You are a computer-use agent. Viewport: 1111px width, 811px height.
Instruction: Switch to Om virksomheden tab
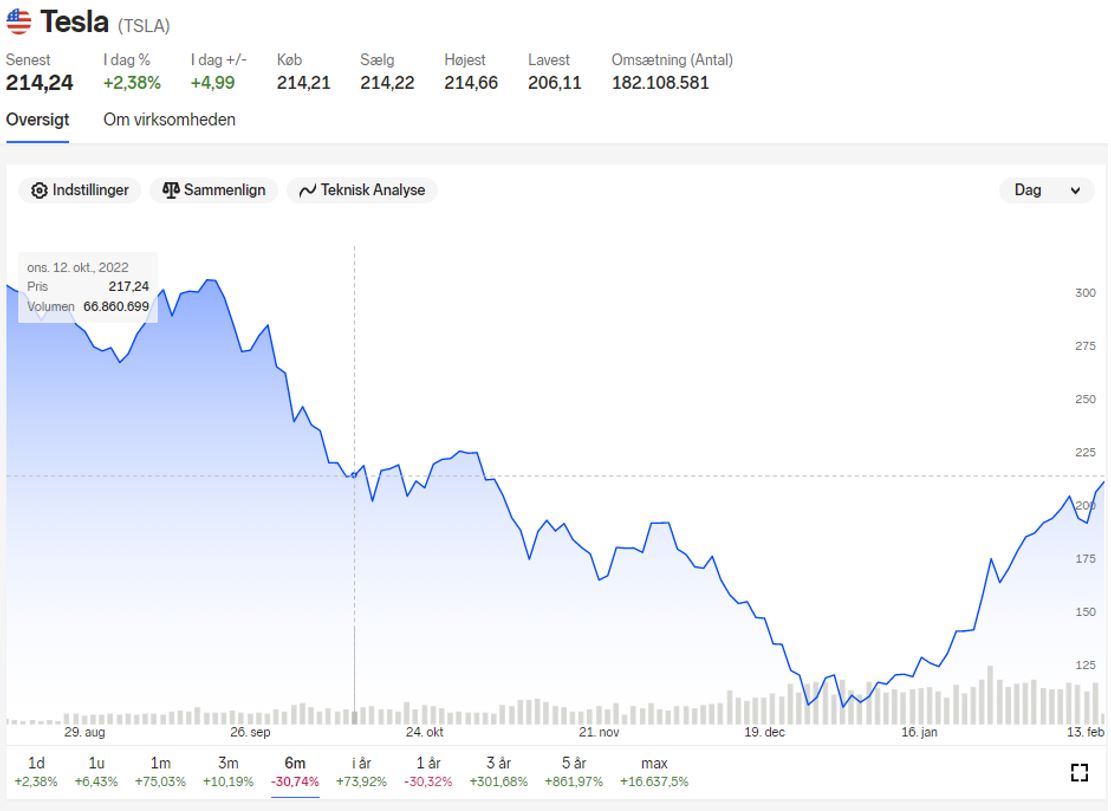tap(169, 119)
